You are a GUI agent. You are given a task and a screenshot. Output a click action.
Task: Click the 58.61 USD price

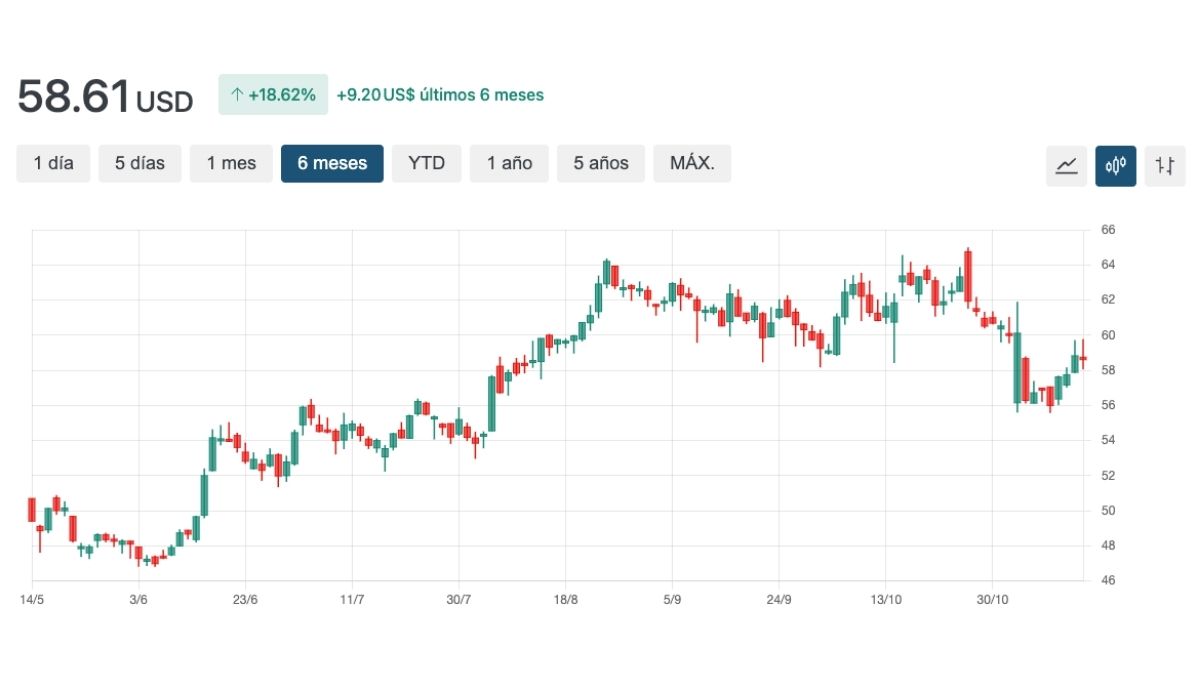105,97
